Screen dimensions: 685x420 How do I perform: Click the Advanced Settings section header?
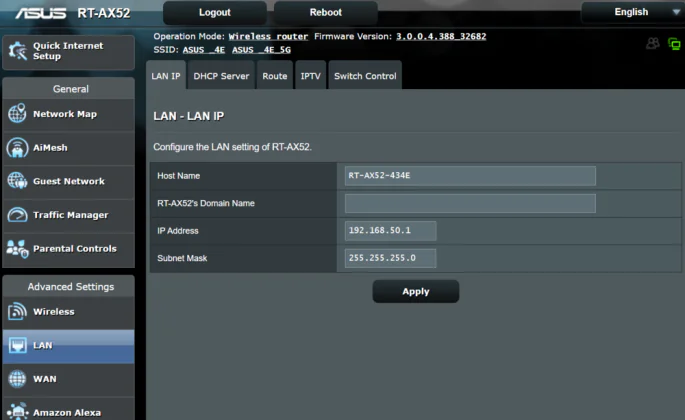pyautogui.click(x=71, y=287)
